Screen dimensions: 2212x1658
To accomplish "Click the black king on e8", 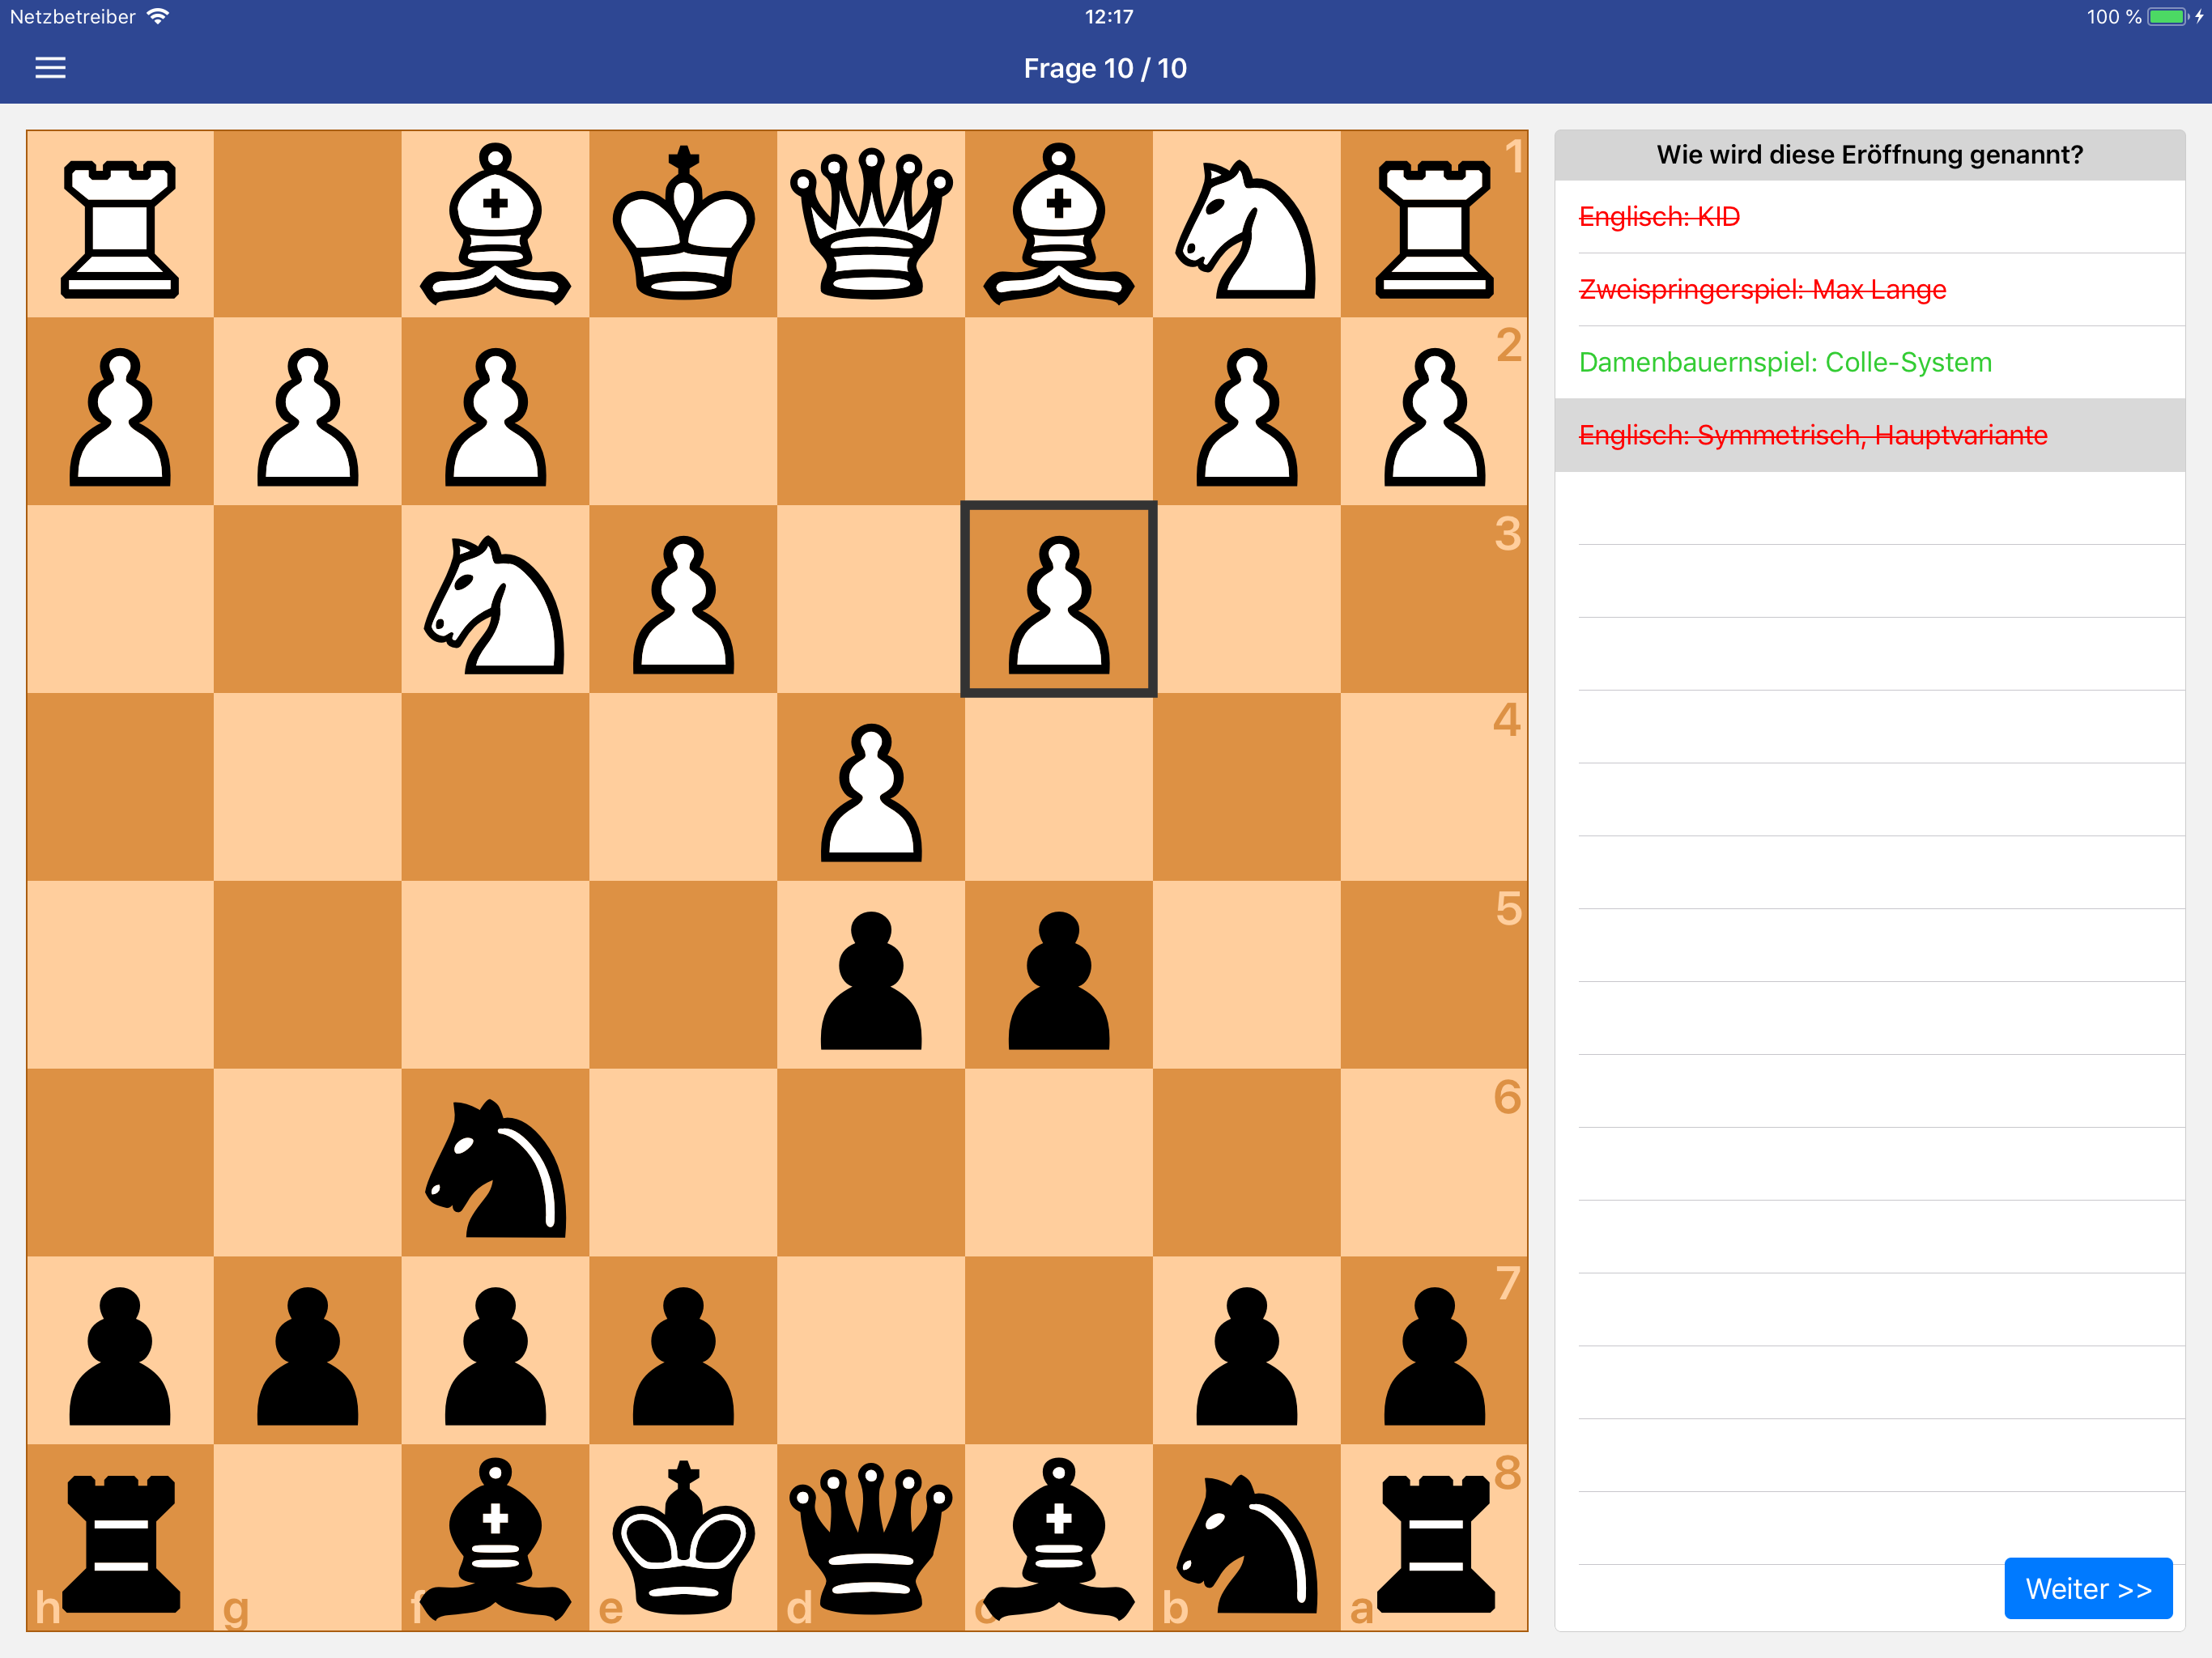I will [683, 1538].
